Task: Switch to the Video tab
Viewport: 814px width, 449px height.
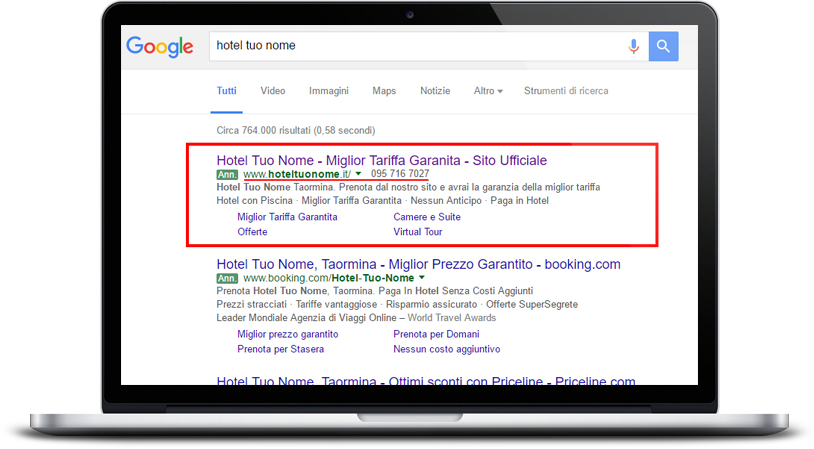Action: click(273, 91)
